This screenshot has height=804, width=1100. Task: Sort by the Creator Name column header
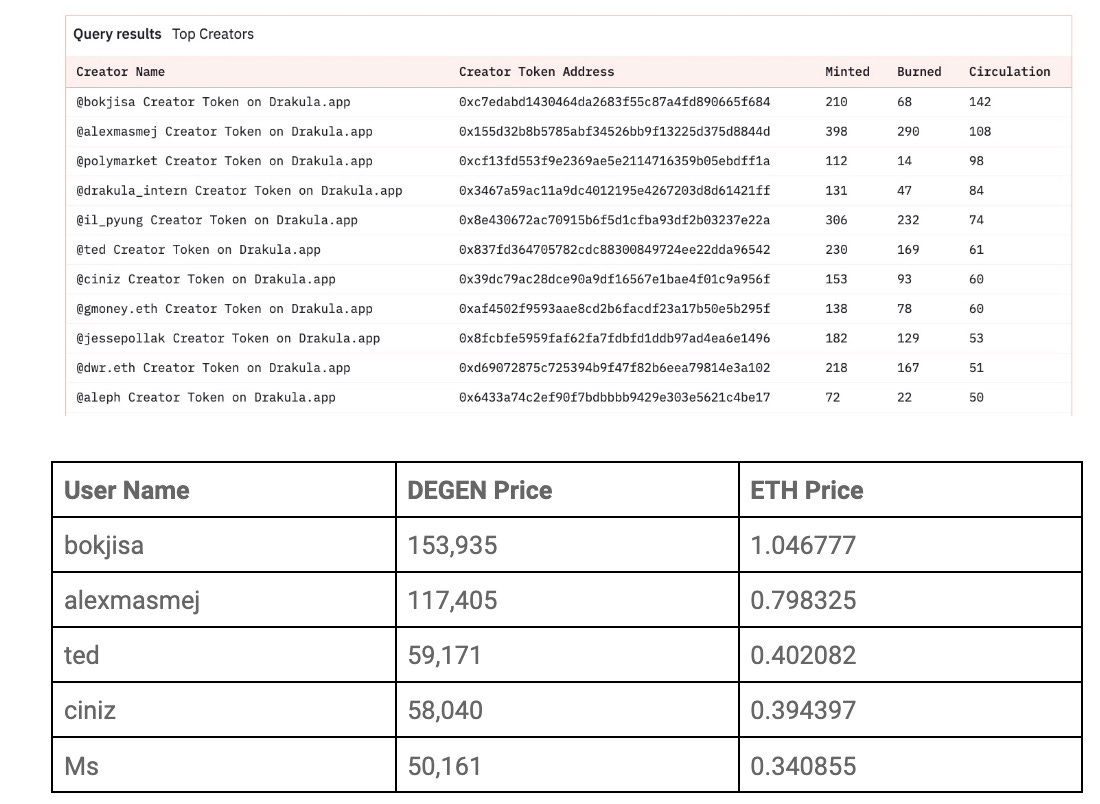pos(121,72)
